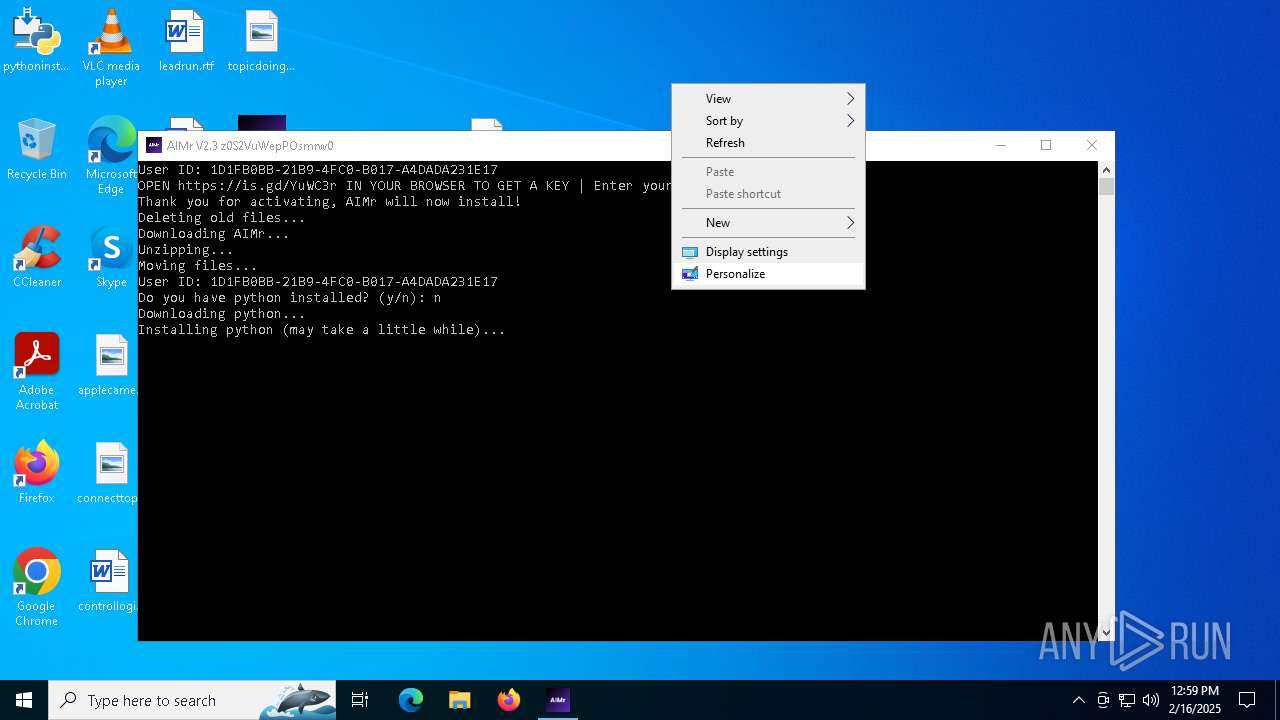Click the console scrollbar down arrow
The width and height of the screenshot is (1280, 720).
tap(1106, 632)
